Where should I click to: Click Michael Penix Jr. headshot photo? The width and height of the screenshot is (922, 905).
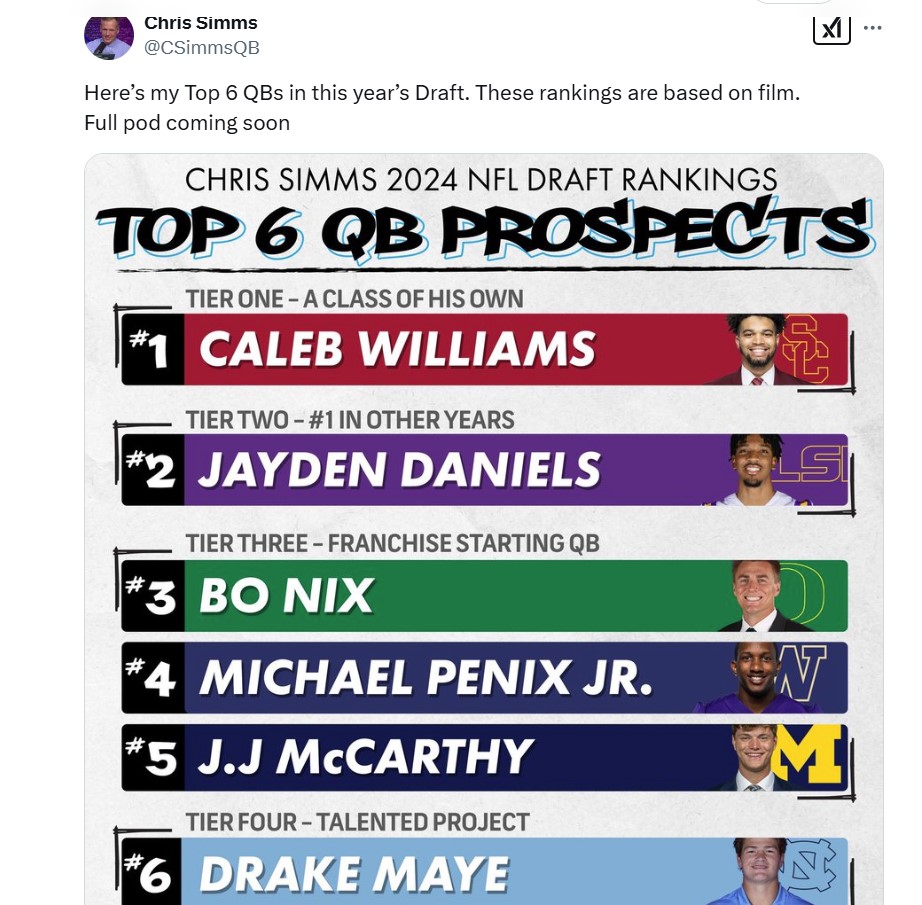[756, 677]
